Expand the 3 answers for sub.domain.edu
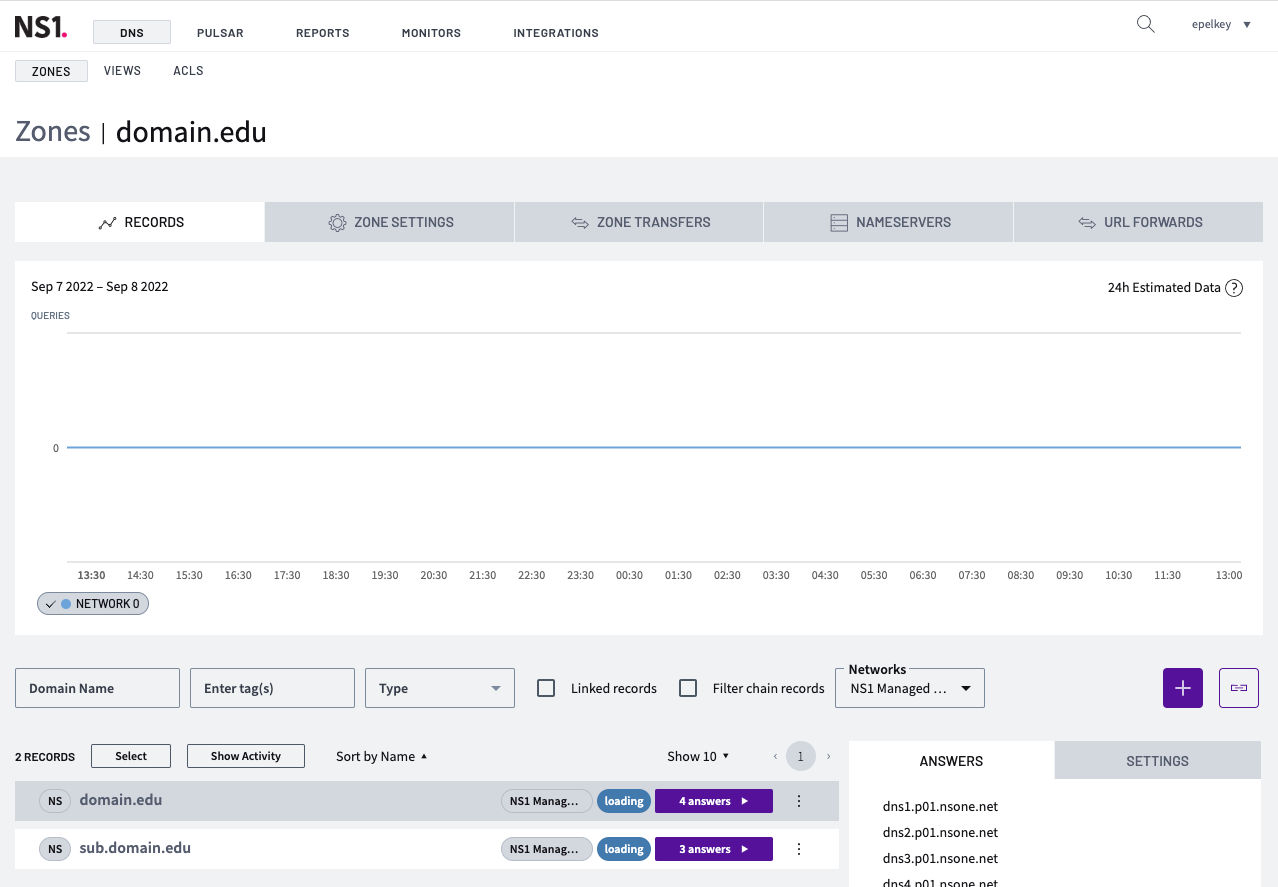 point(714,849)
